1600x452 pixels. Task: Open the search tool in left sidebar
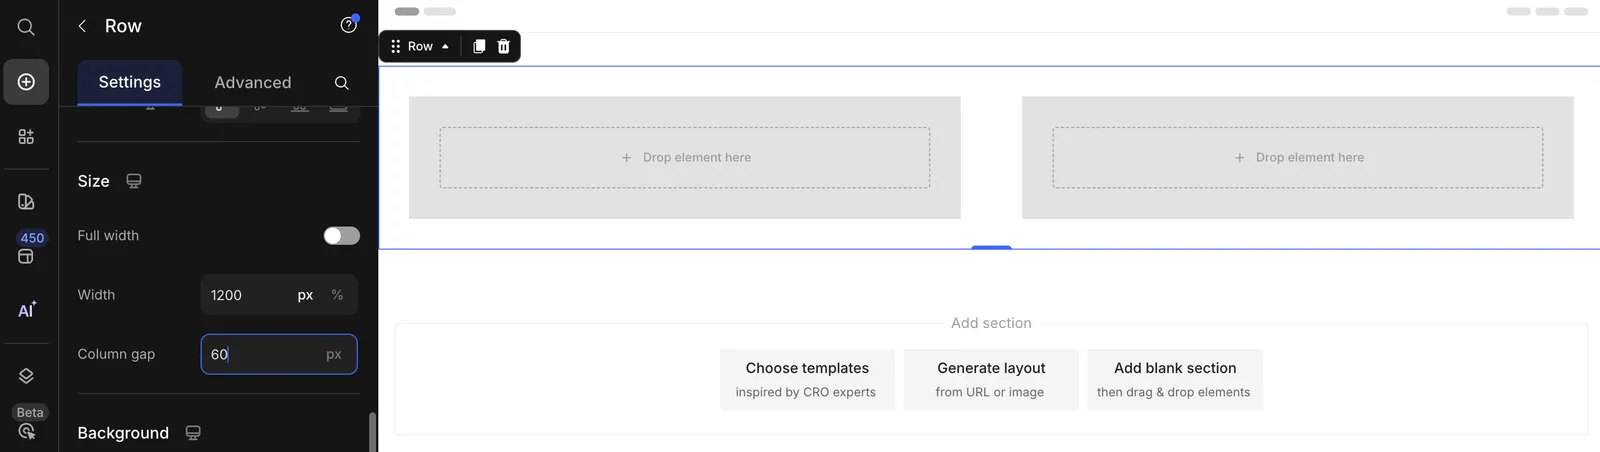coord(26,27)
